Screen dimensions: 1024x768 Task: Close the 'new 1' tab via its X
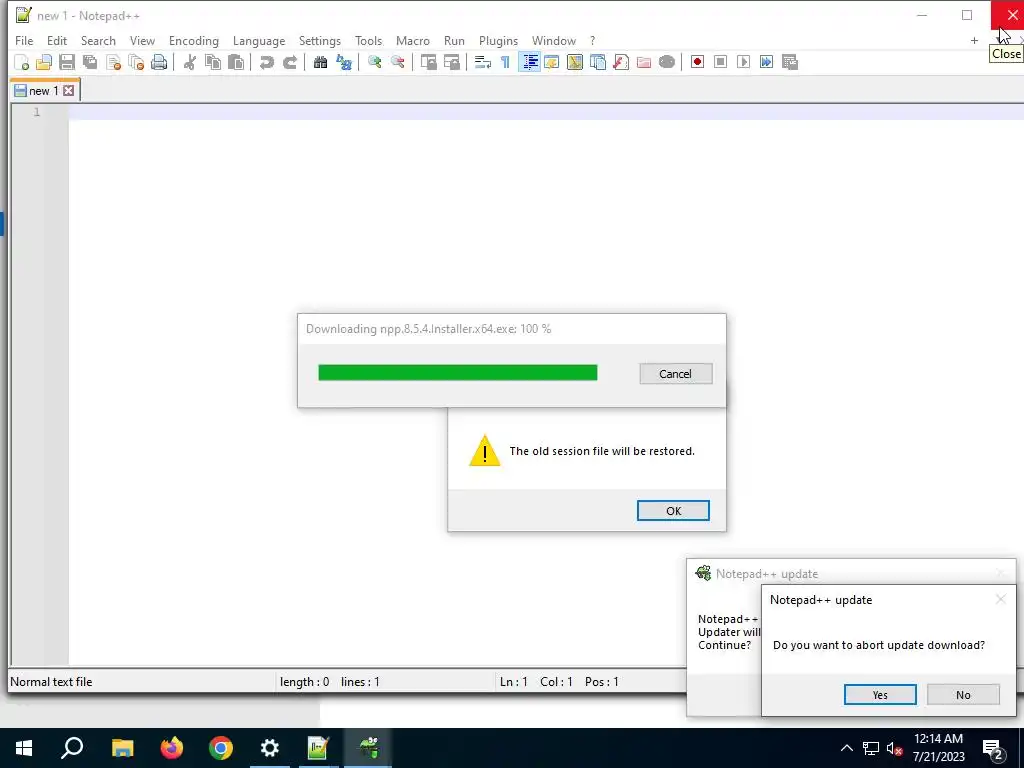pyautogui.click(x=69, y=91)
